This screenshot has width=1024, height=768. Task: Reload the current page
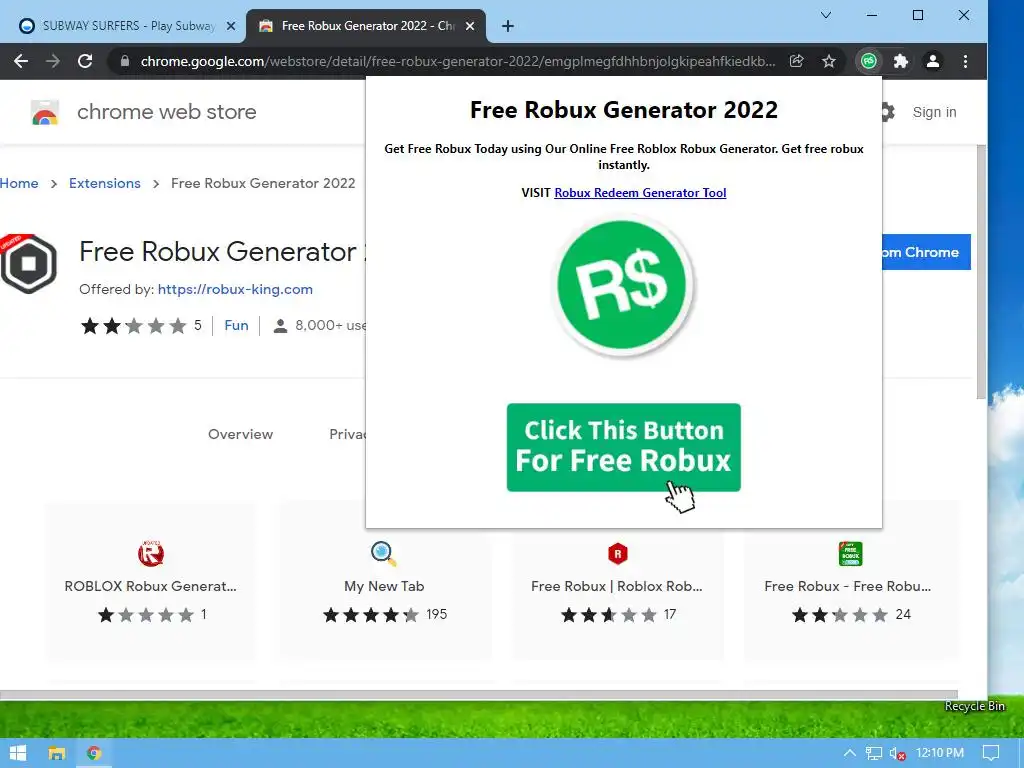pyautogui.click(x=85, y=61)
